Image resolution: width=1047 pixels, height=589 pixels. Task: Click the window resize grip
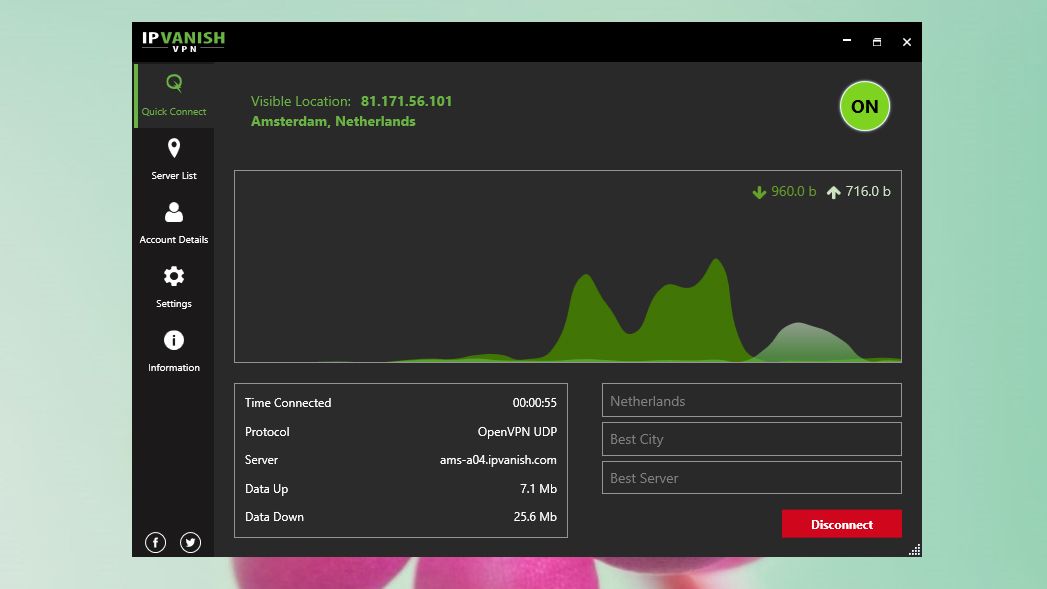(x=915, y=550)
